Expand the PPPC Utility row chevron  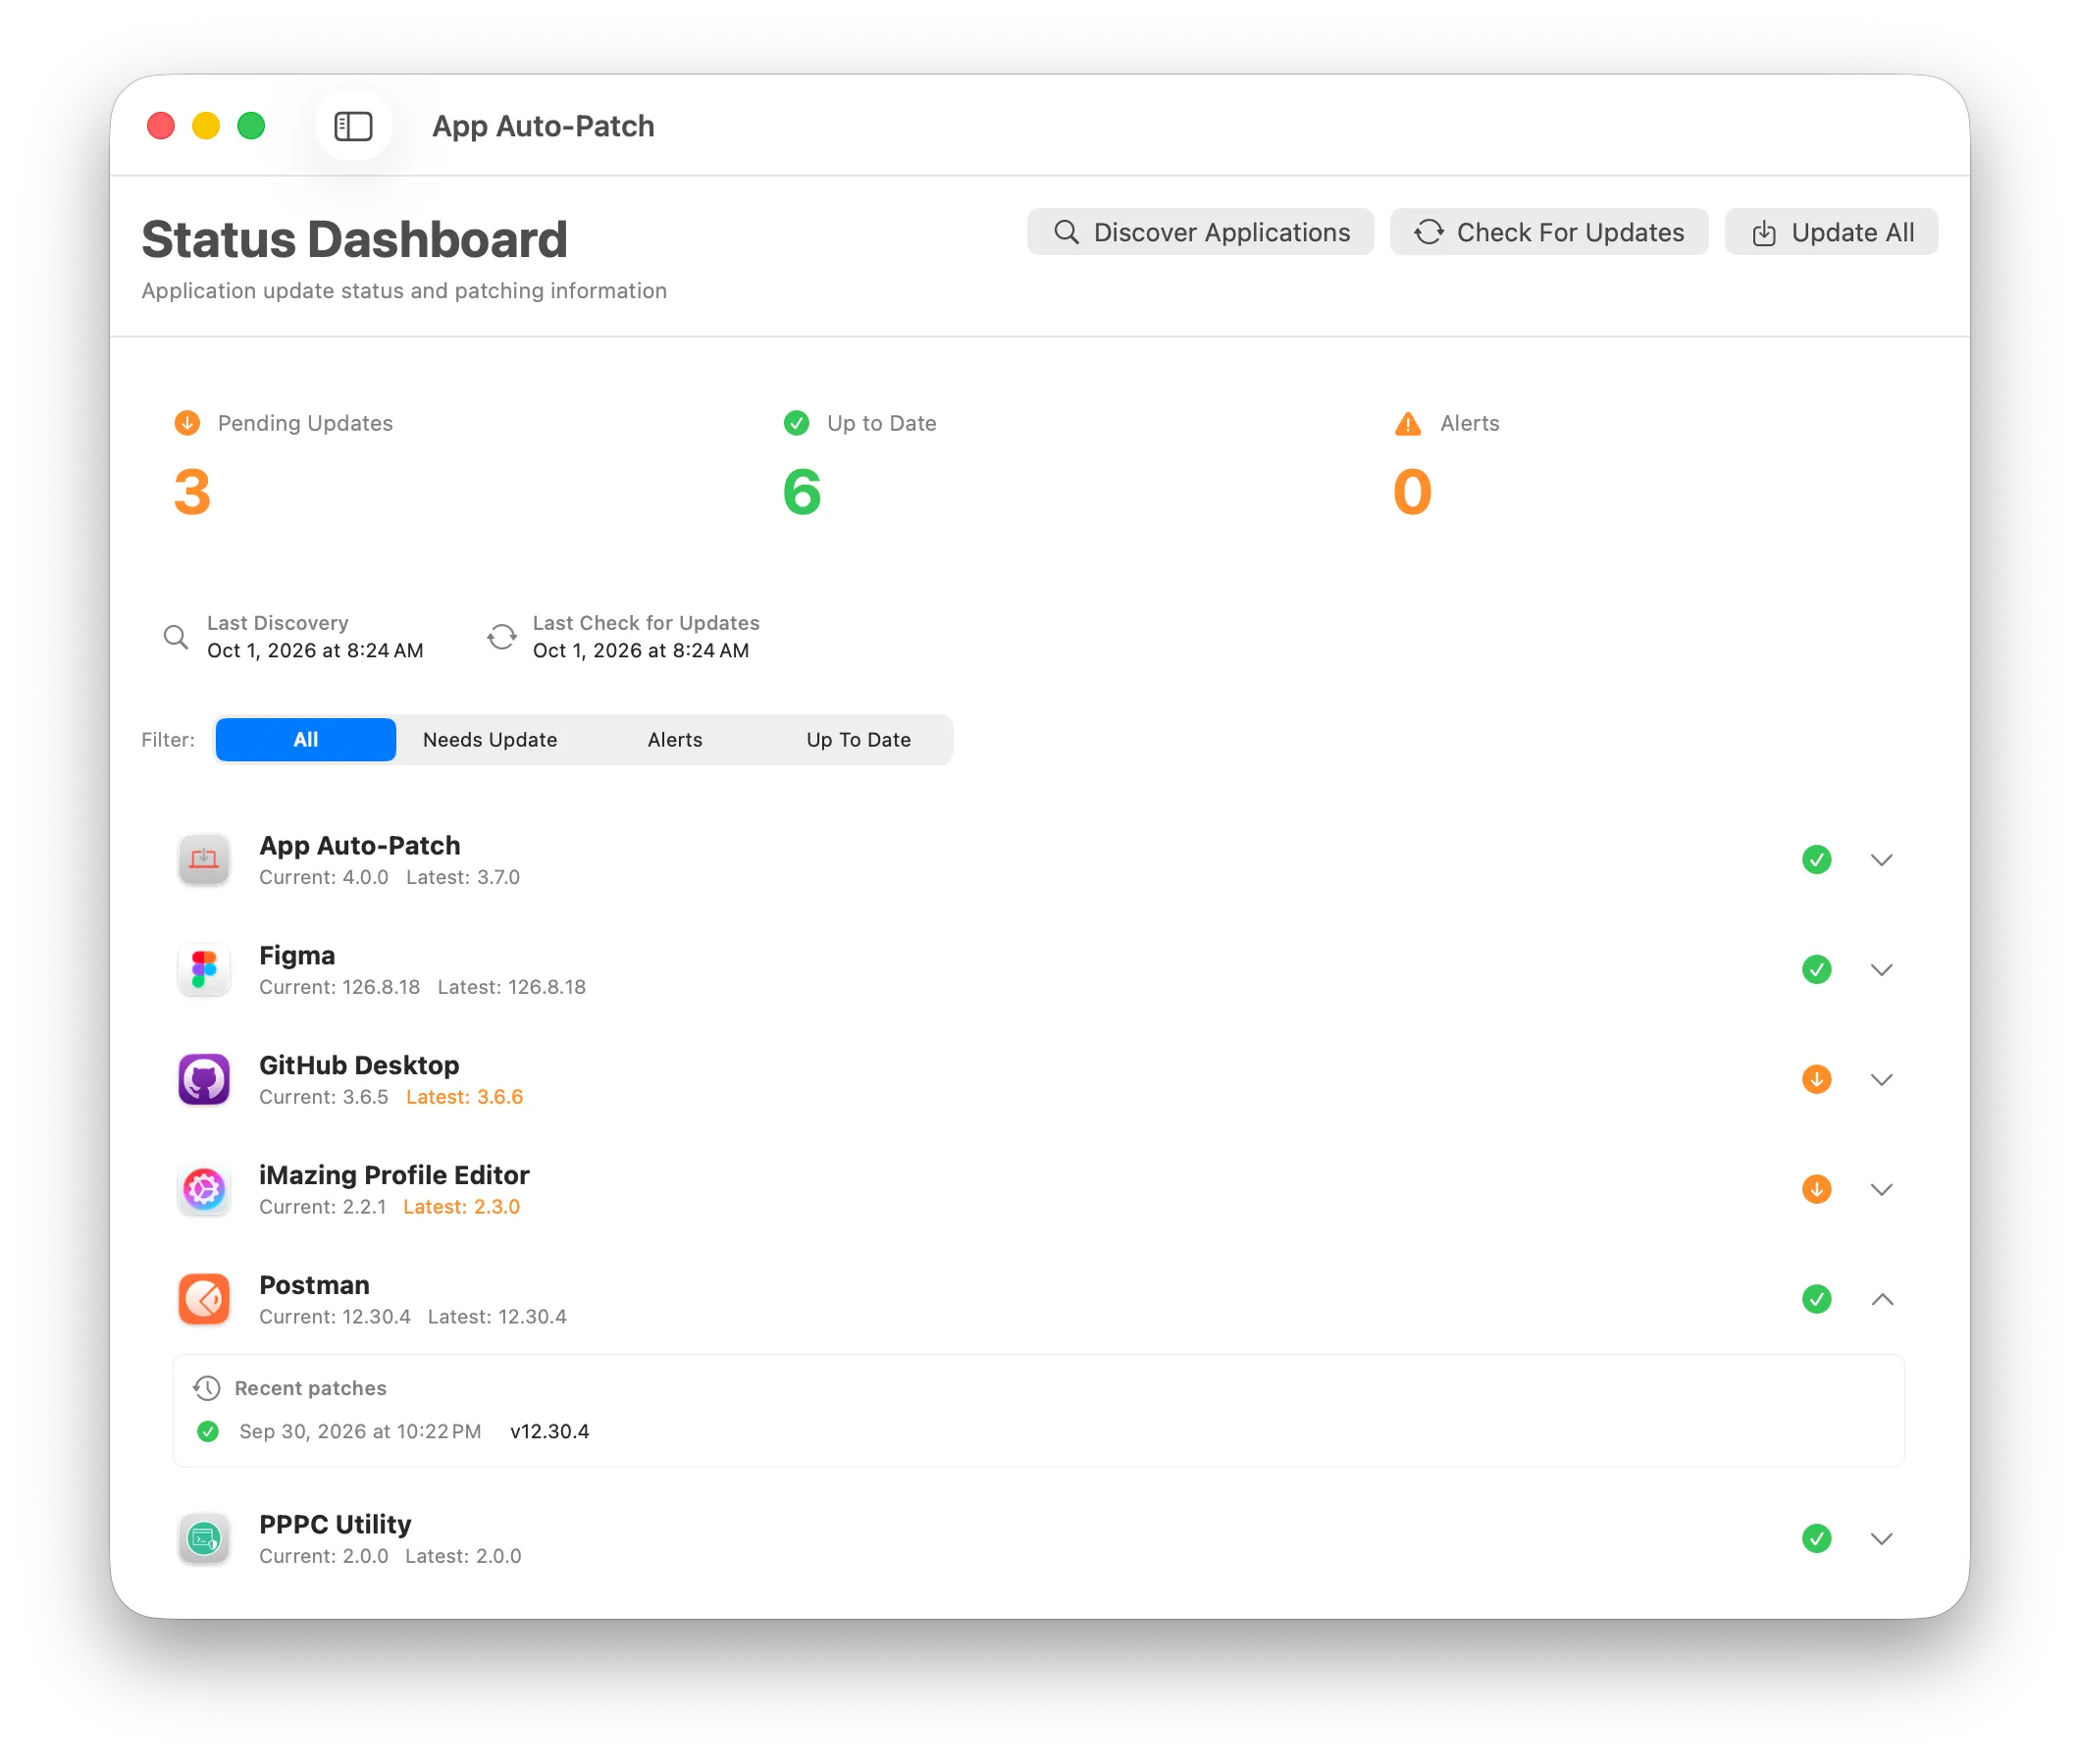click(x=1882, y=1539)
